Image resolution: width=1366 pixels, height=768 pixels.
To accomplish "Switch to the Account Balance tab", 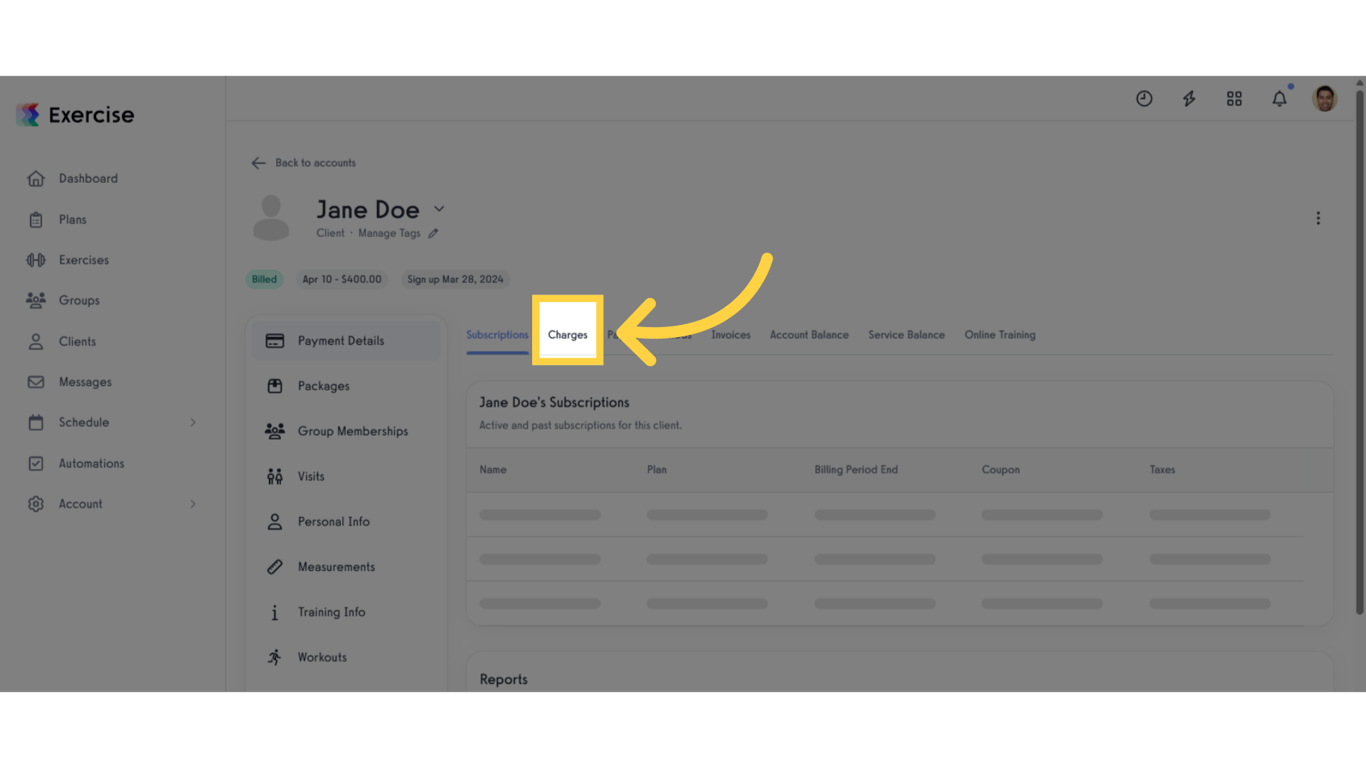I will 809,335.
